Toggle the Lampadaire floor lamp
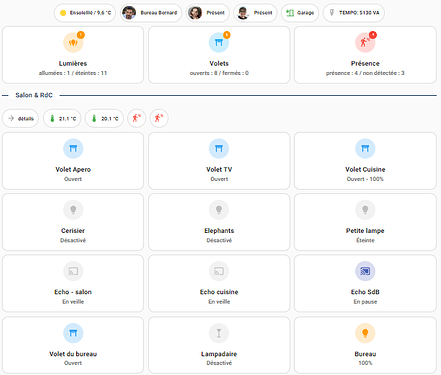The width and height of the screenshot is (441, 375). pyautogui.click(x=219, y=333)
